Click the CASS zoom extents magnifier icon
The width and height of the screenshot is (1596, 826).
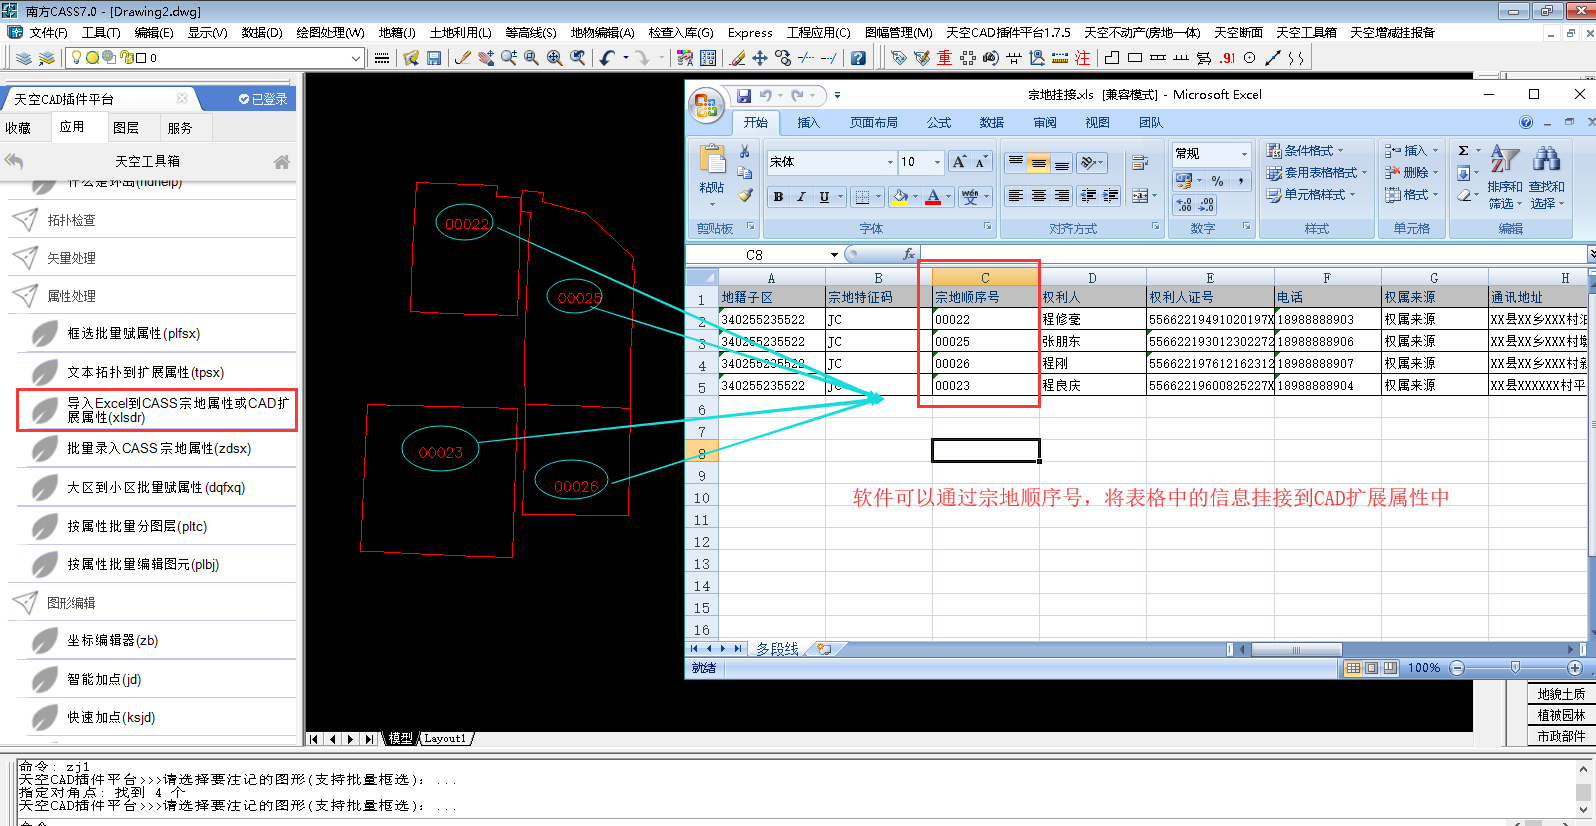tap(555, 58)
